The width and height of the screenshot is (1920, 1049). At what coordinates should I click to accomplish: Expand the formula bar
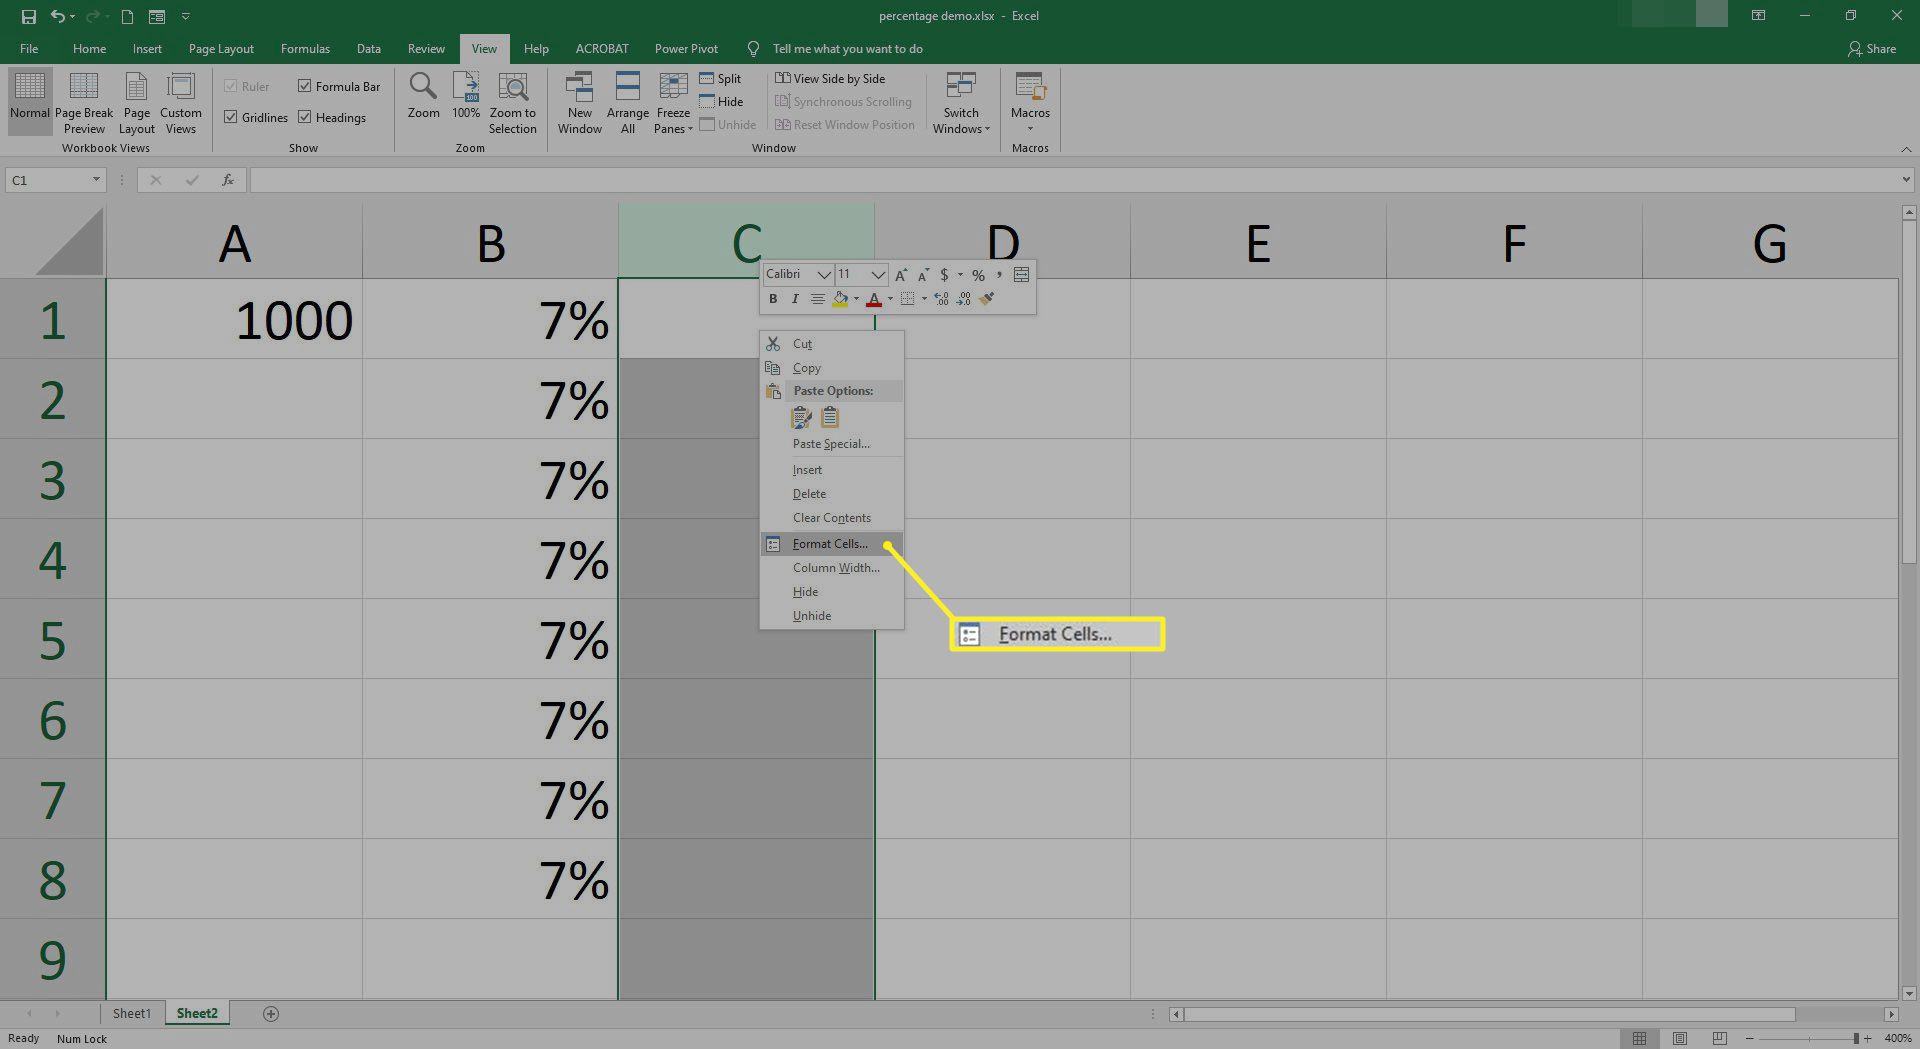click(x=1906, y=180)
